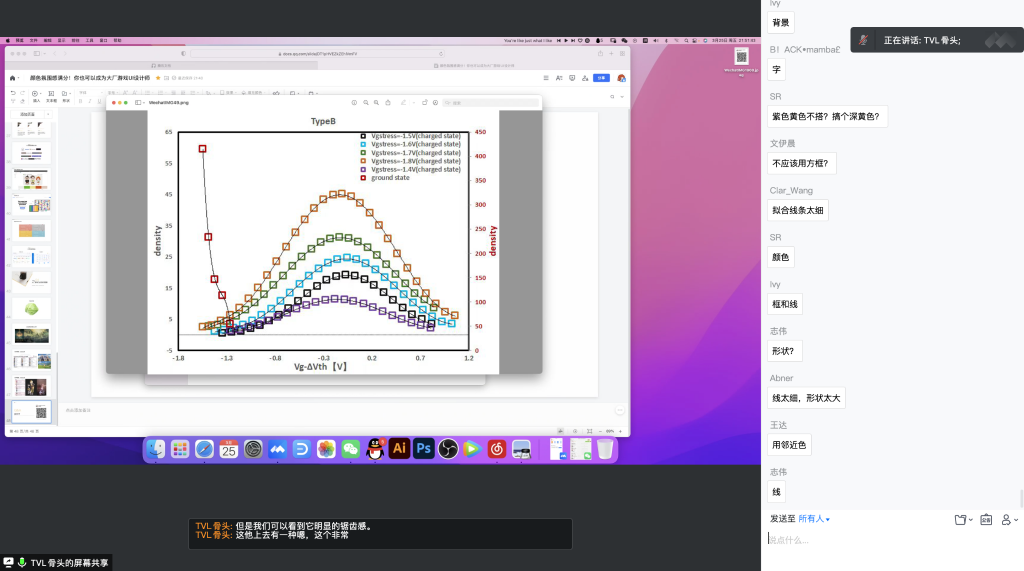
Task: Open the 编辑 menu in the menu bar
Action: pyautogui.click(x=48, y=41)
